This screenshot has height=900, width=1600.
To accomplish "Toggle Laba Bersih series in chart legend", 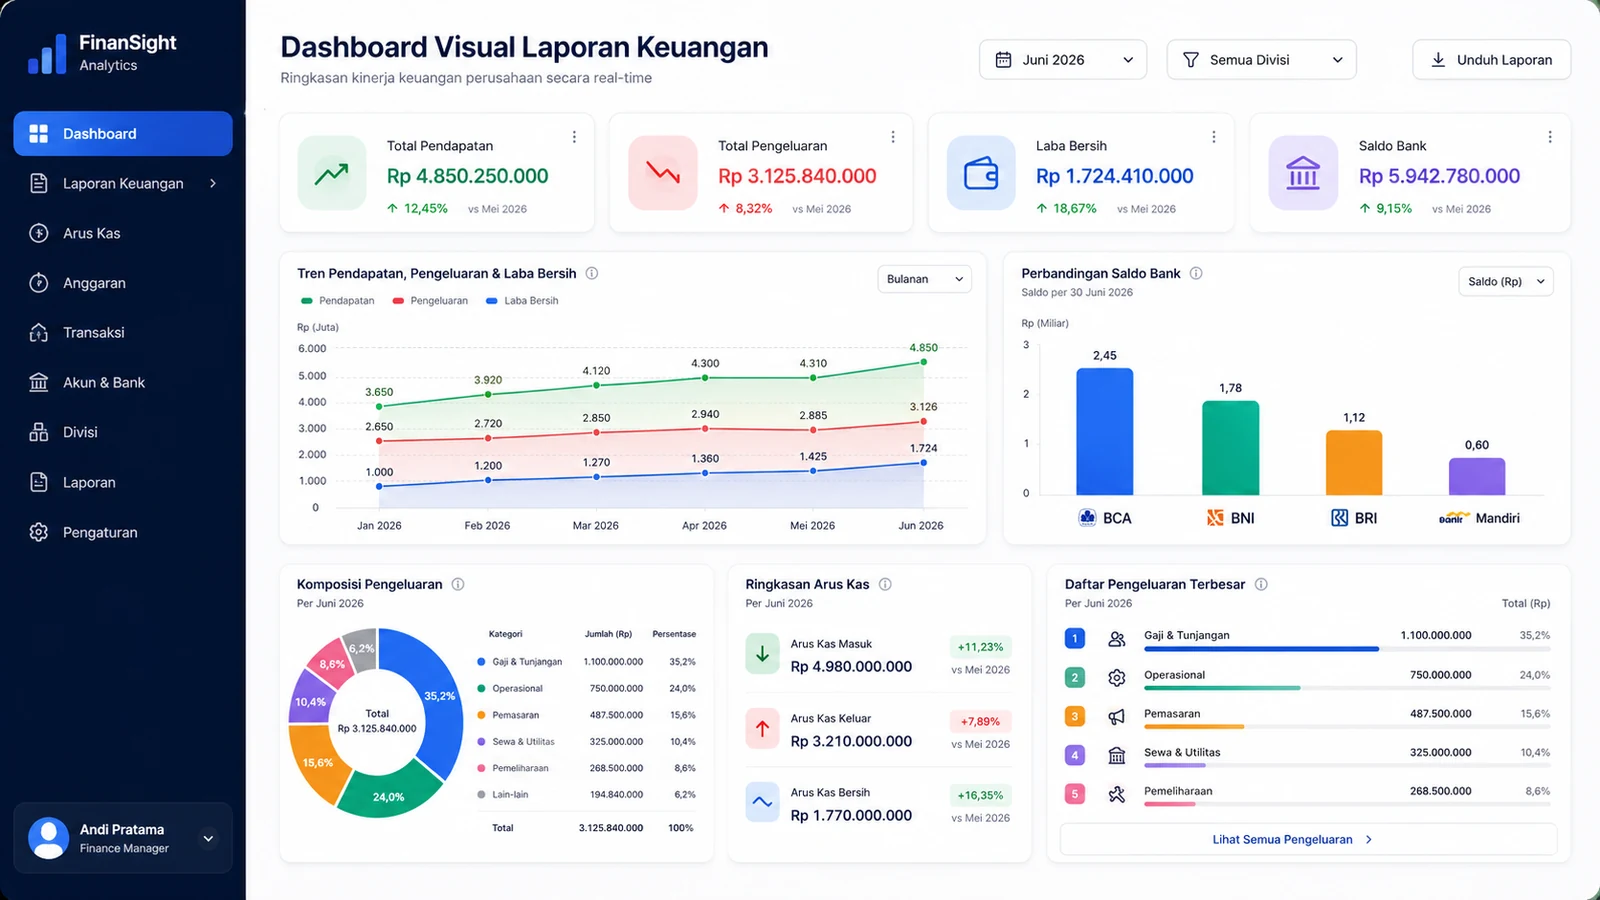I will (x=522, y=300).
